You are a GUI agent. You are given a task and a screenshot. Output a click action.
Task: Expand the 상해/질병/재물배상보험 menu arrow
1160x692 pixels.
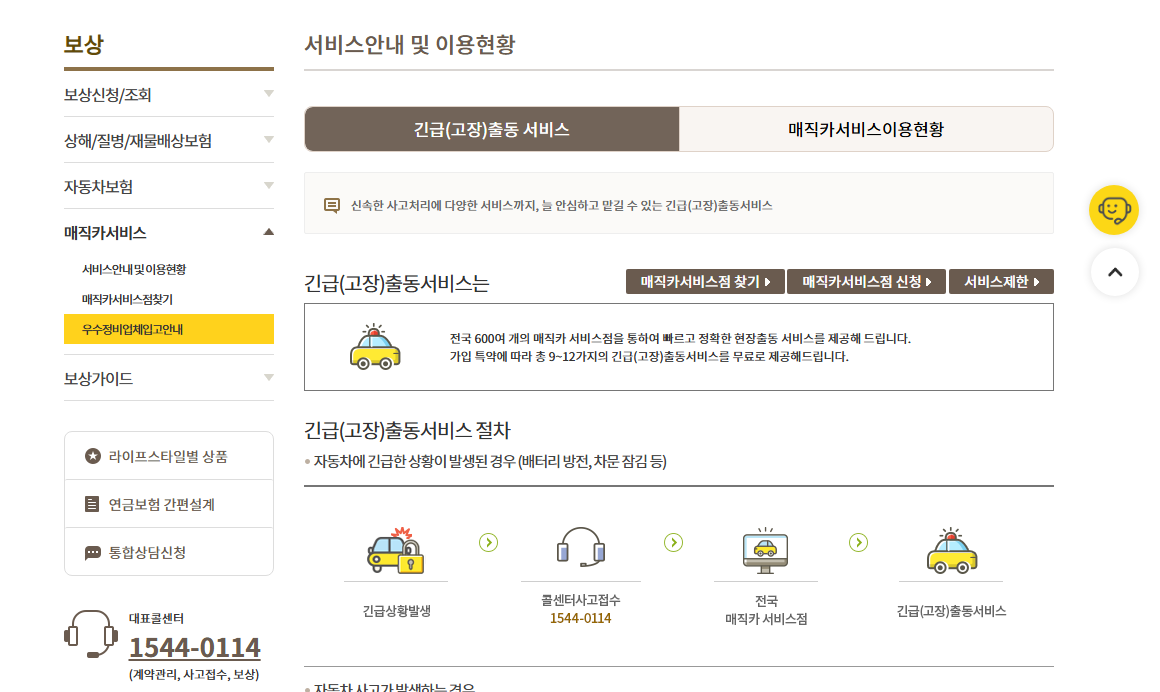point(269,140)
